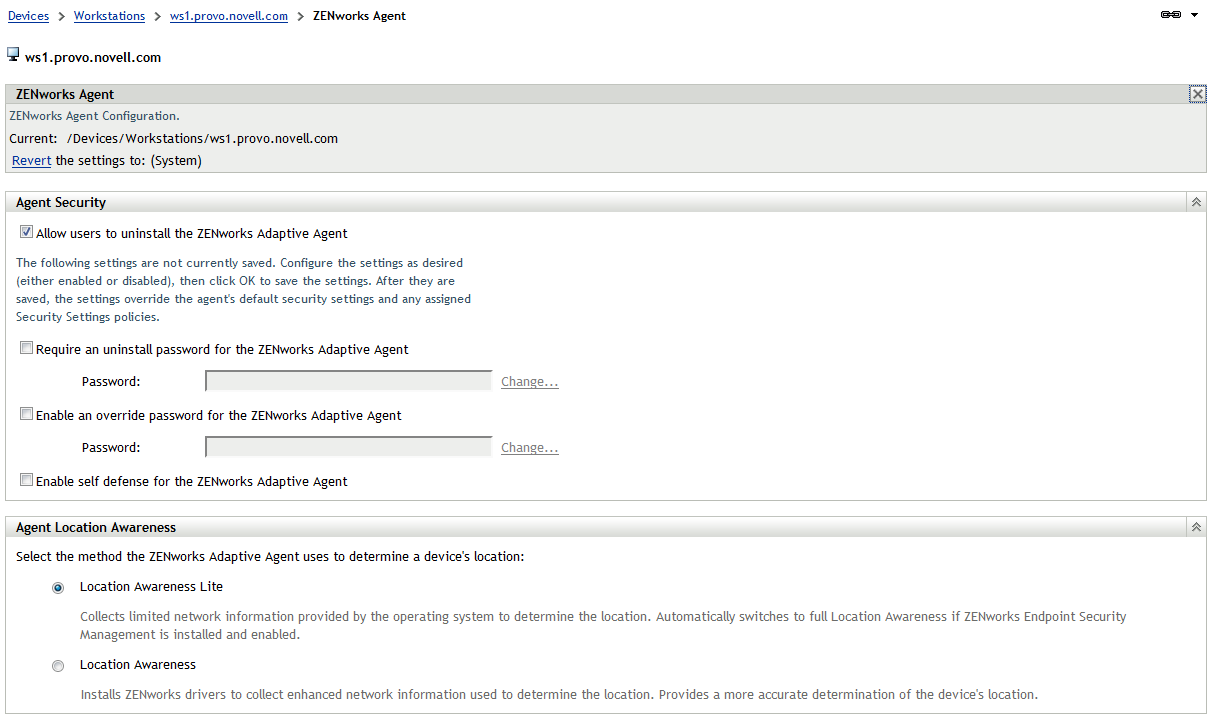1213x719 pixels.
Task: Click Change... next to the override password
Action: coord(529,448)
